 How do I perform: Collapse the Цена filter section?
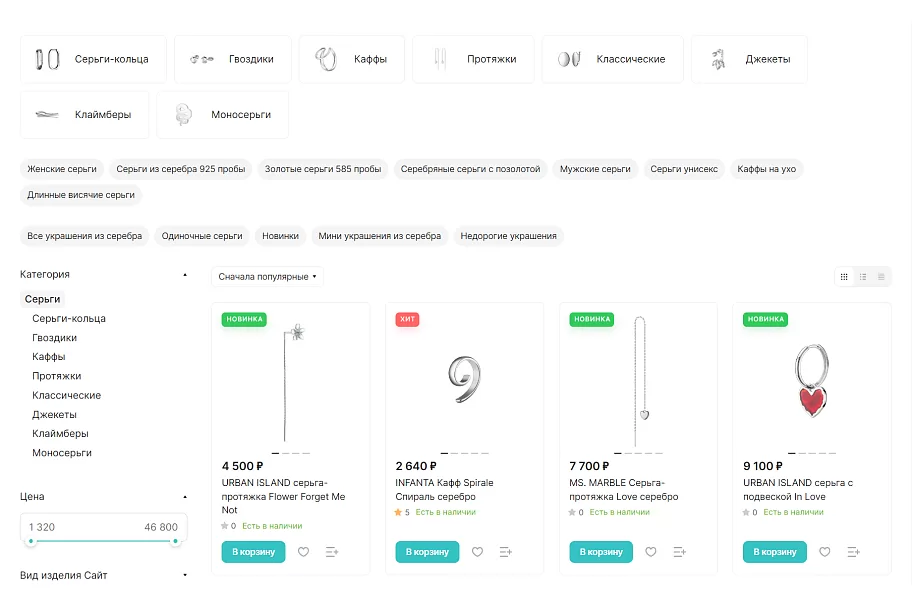click(185, 497)
